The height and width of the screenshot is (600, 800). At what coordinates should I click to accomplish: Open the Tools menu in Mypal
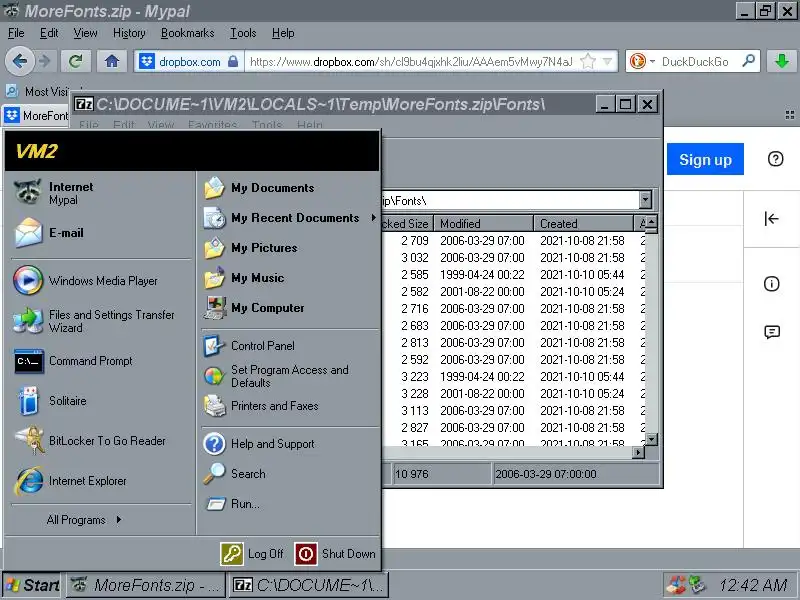click(x=243, y=33)
